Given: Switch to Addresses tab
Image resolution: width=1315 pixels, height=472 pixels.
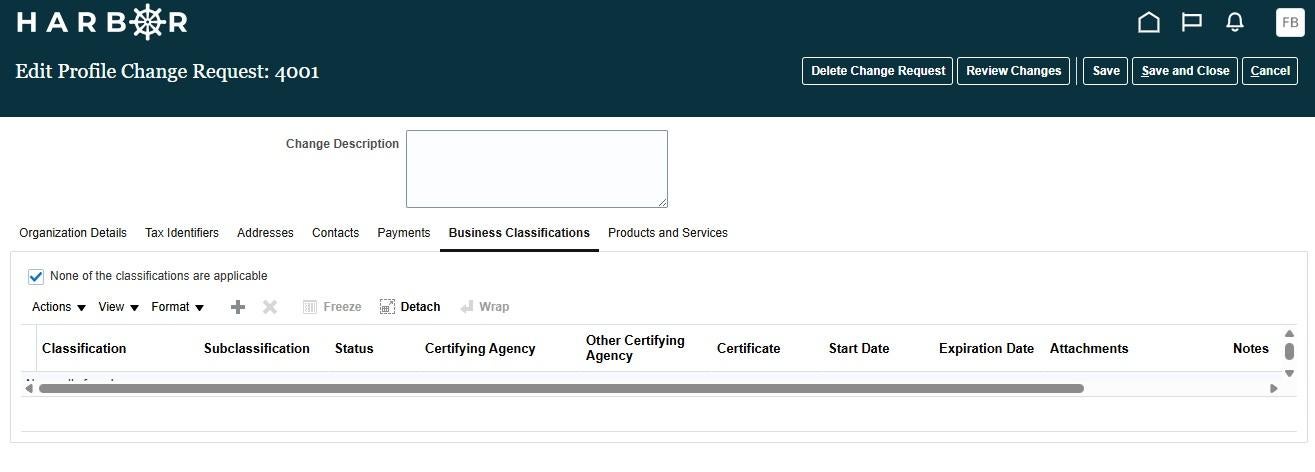Looking at the screenshot, I should 265,233.
